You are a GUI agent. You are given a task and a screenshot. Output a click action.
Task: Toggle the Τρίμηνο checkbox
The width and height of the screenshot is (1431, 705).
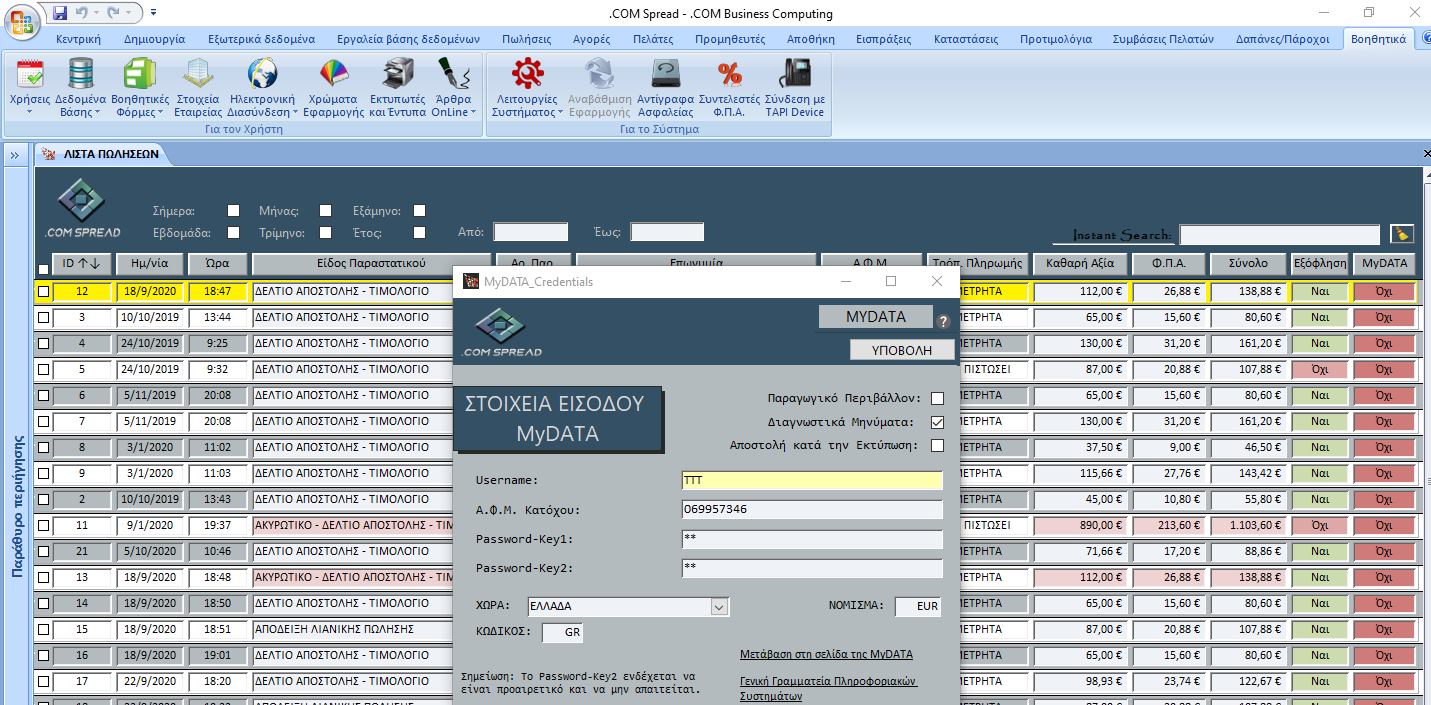[325, 232]
